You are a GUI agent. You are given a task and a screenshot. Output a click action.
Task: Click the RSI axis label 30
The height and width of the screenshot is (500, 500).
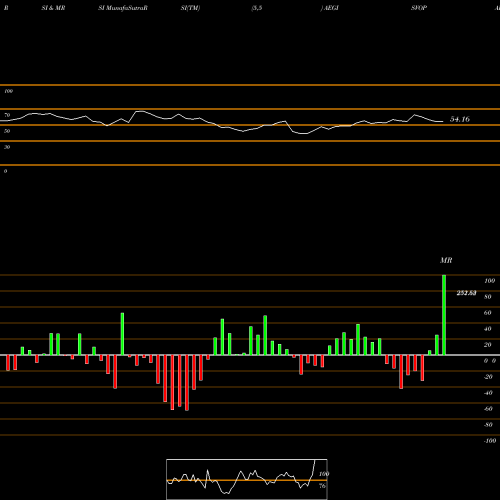pos(7,147)
